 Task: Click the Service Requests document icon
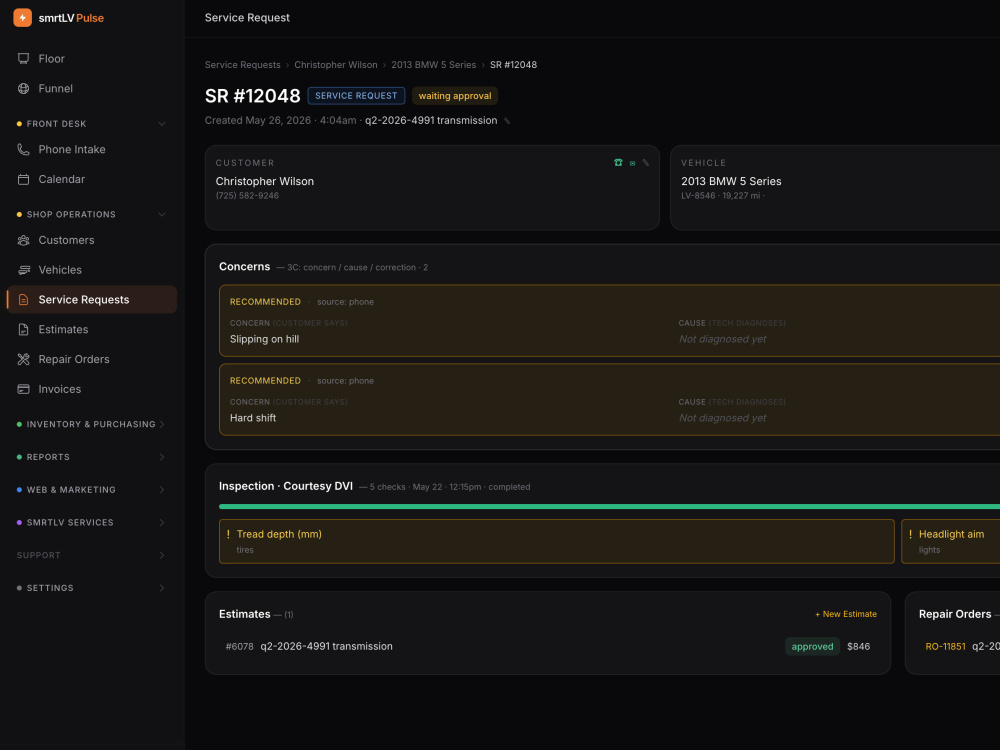pos(24,300)
